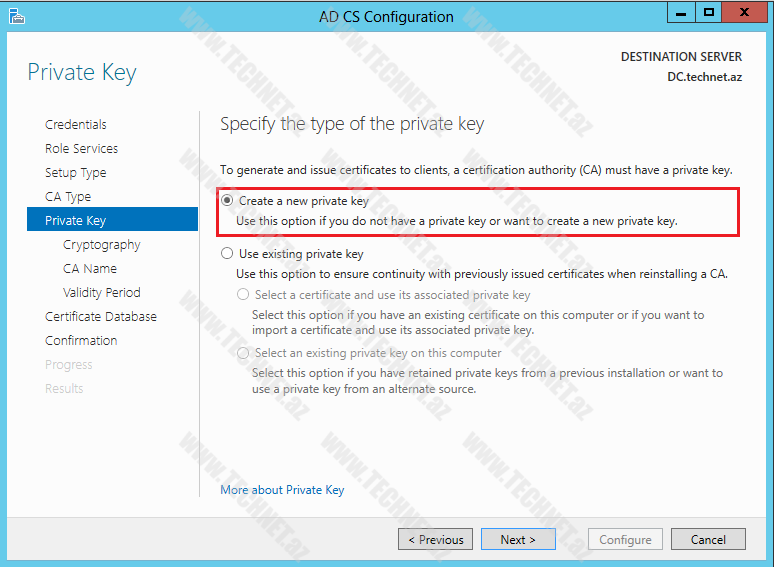774x567 pixels.
Task: Select the Use existing private key option
Action: coord(228,254)
